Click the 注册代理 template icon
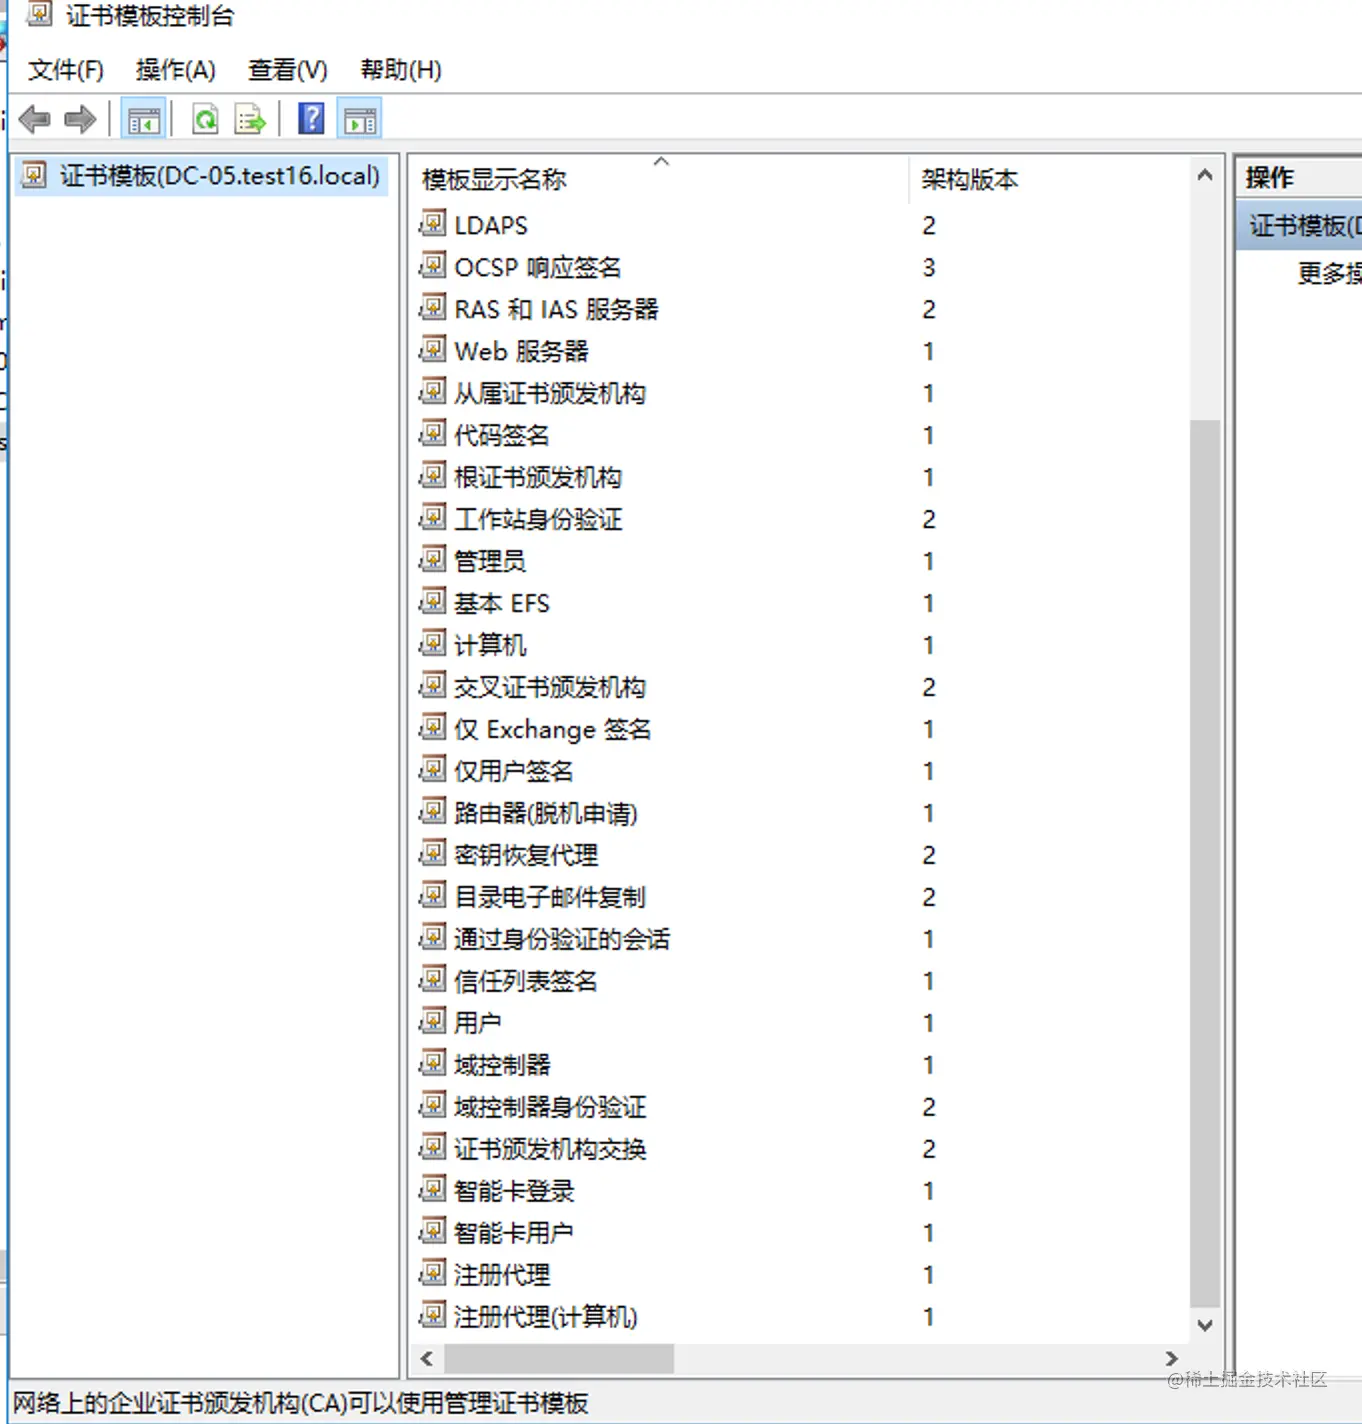The image size is (1362, 1424). (x=432, y=1273)
